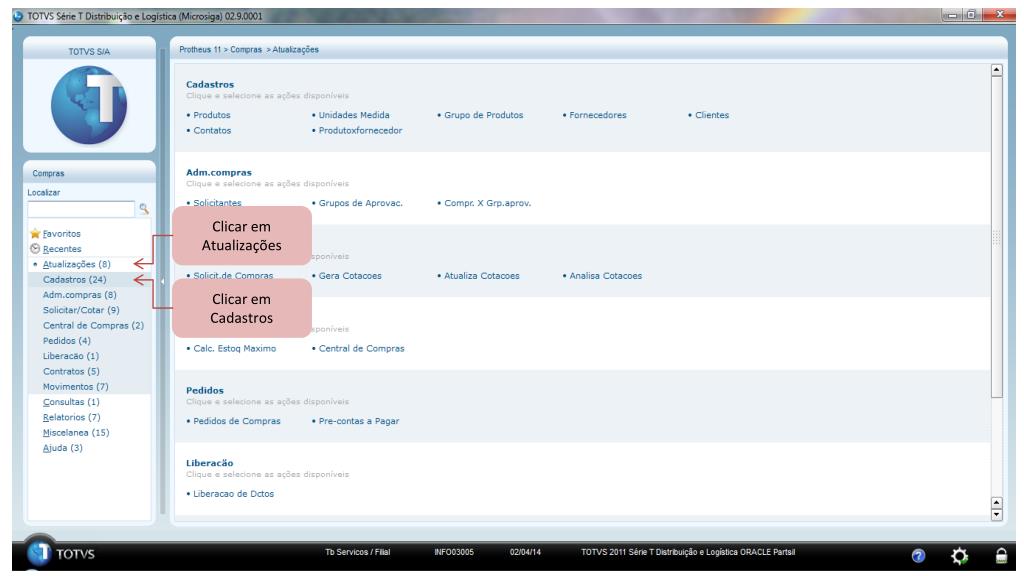Screen dimensions: 1024x576
Task: Click the main panel vertical scrollbar thumb
Action: (x=997, y=236)
